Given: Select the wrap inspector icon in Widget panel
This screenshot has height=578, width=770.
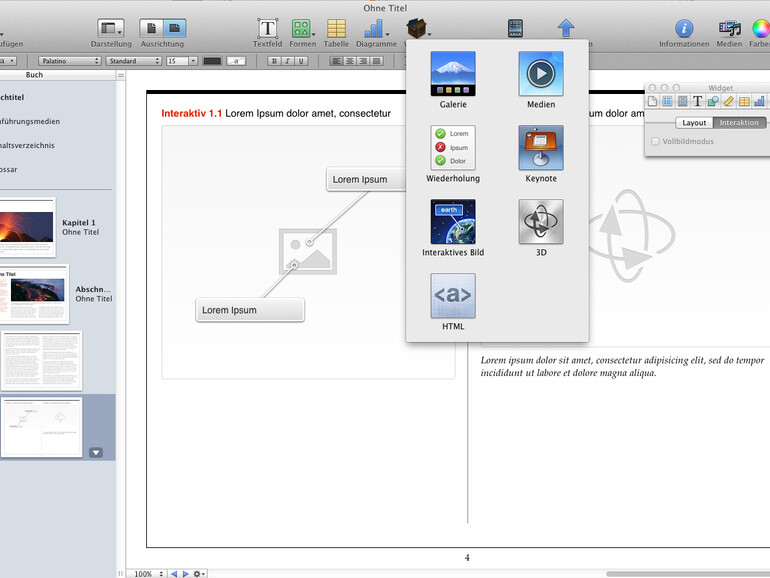Looking at the screenshot, I should click(x=683, y=102).
